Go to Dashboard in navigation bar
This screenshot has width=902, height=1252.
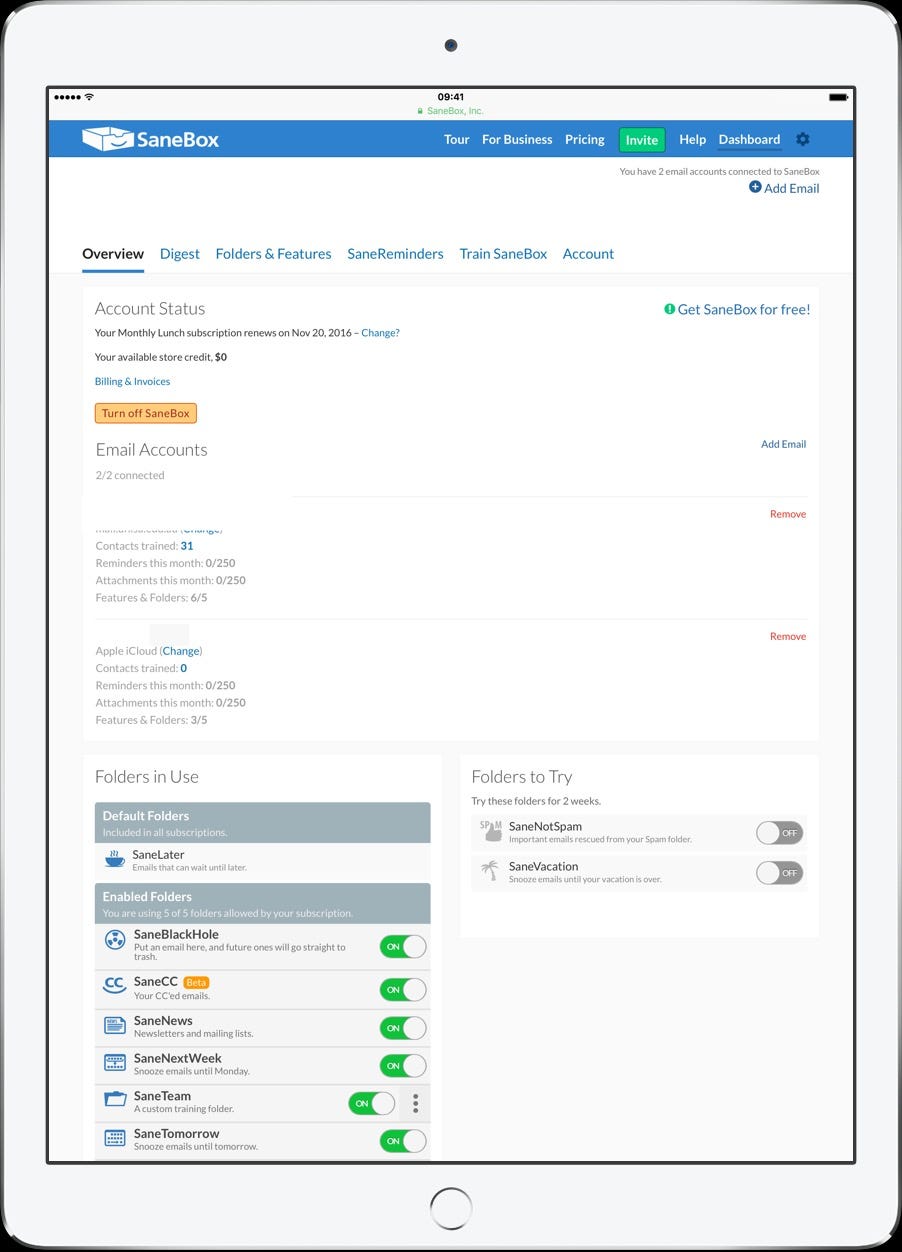pyautogui.click(x=749, y=139)
